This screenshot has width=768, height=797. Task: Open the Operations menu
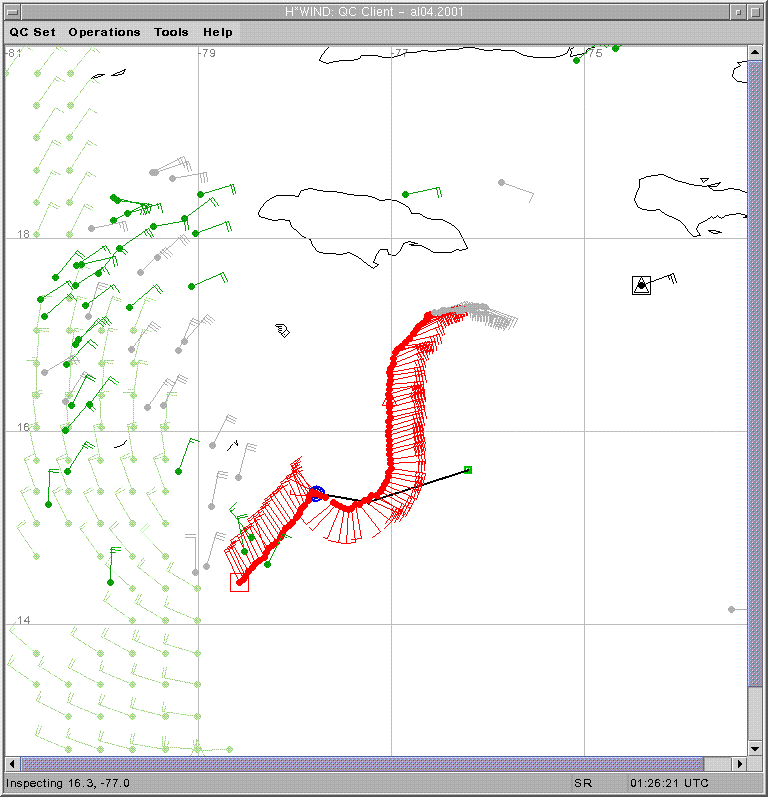(104, 32)
